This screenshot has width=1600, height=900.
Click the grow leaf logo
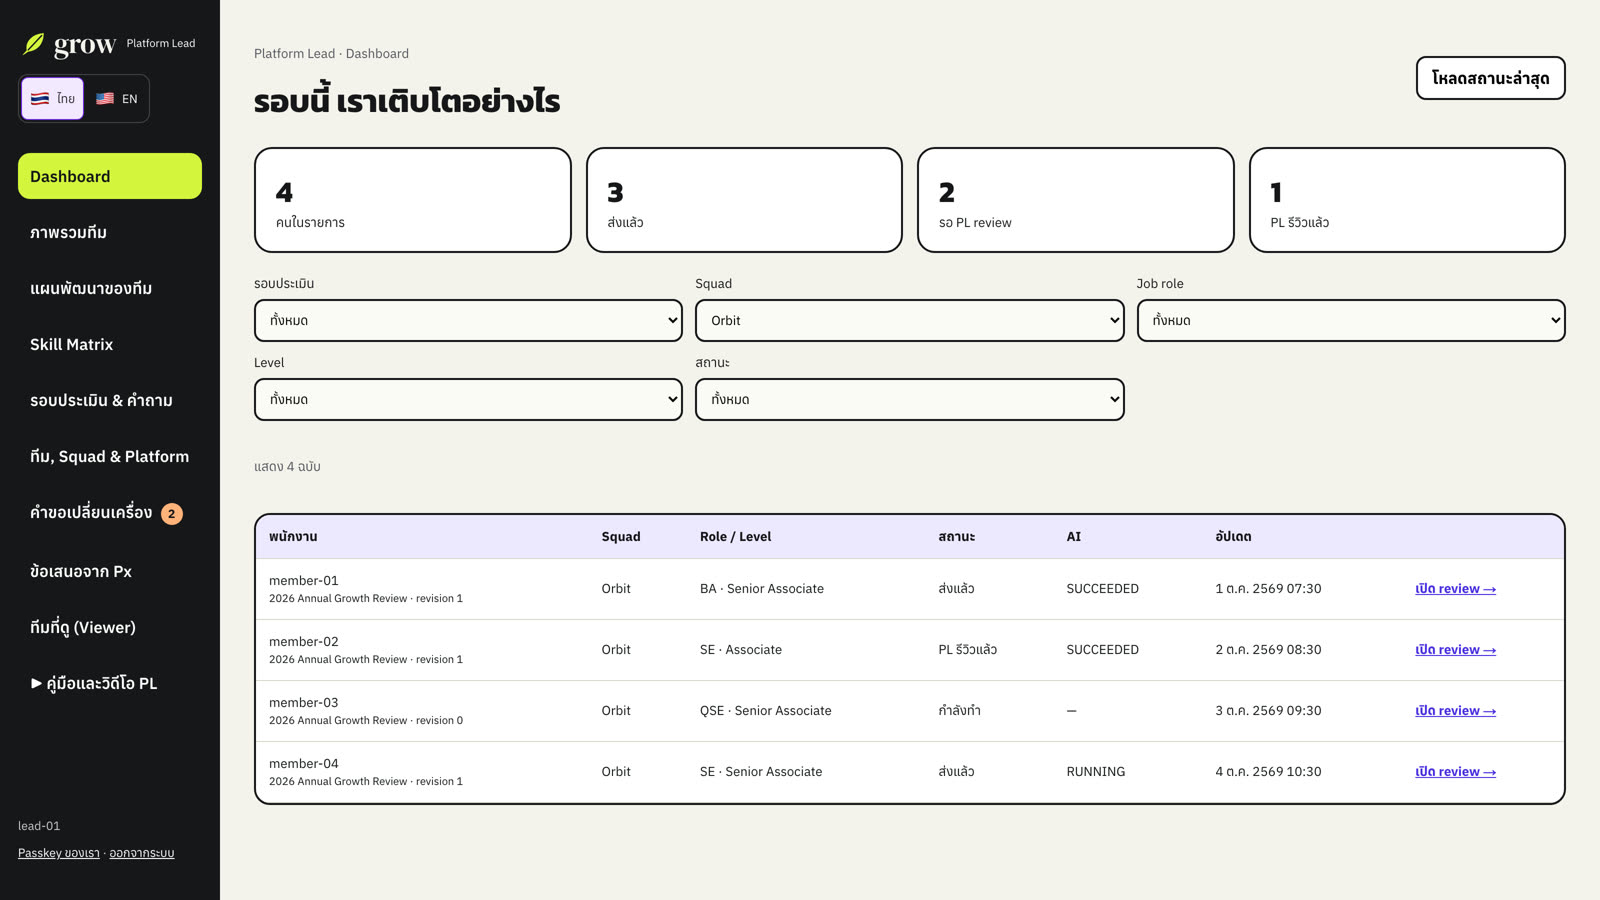click(x=34, y=44)
